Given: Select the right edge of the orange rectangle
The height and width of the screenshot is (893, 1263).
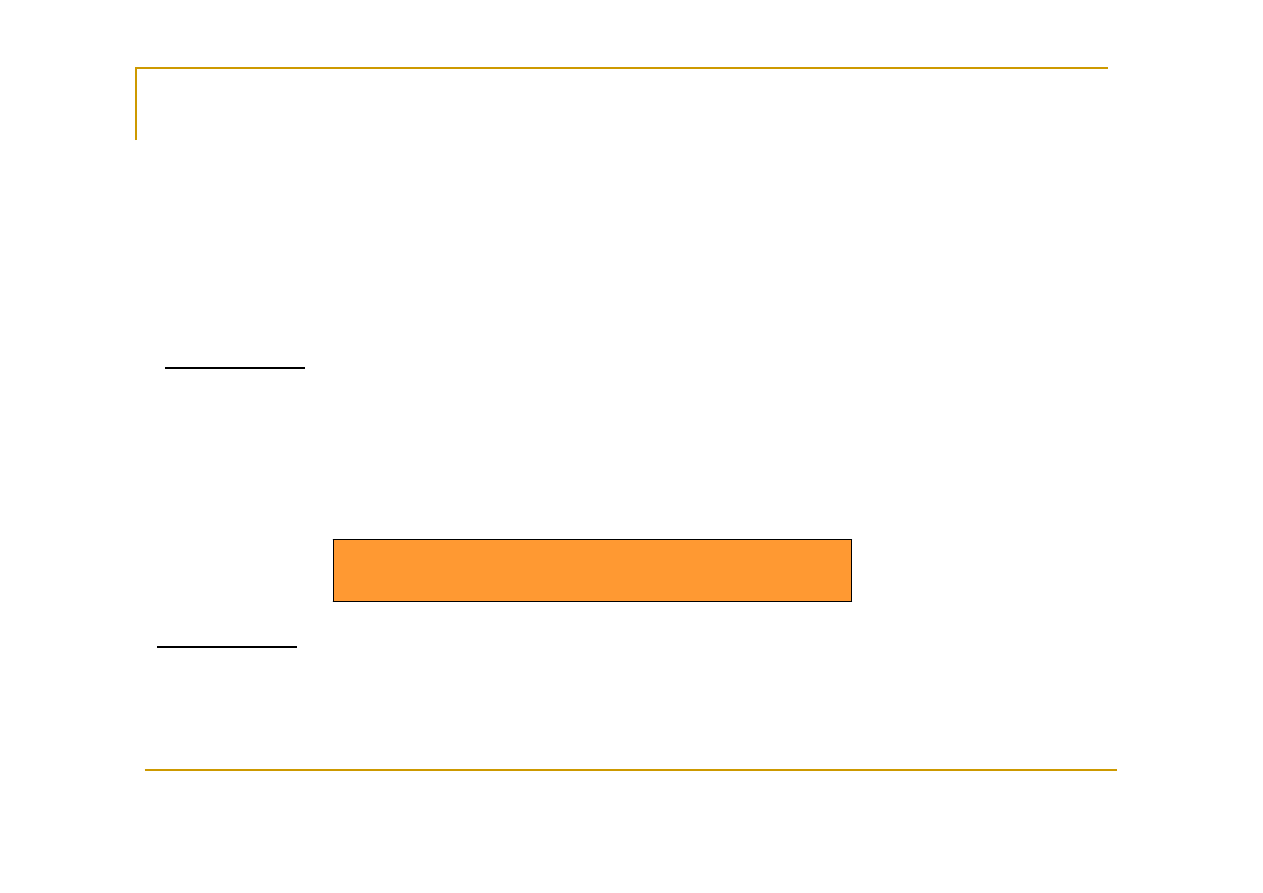Looking at the screenshot, I should pos(851,570).
